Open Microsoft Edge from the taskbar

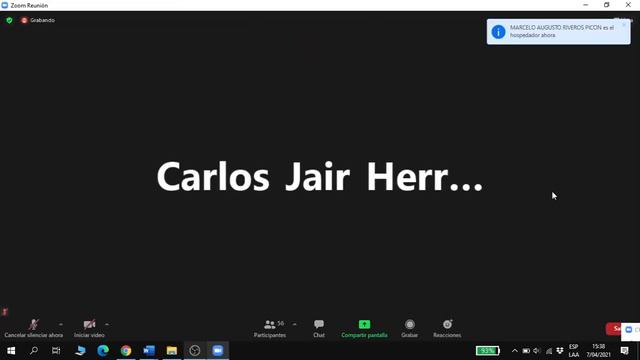pos(103,351)
